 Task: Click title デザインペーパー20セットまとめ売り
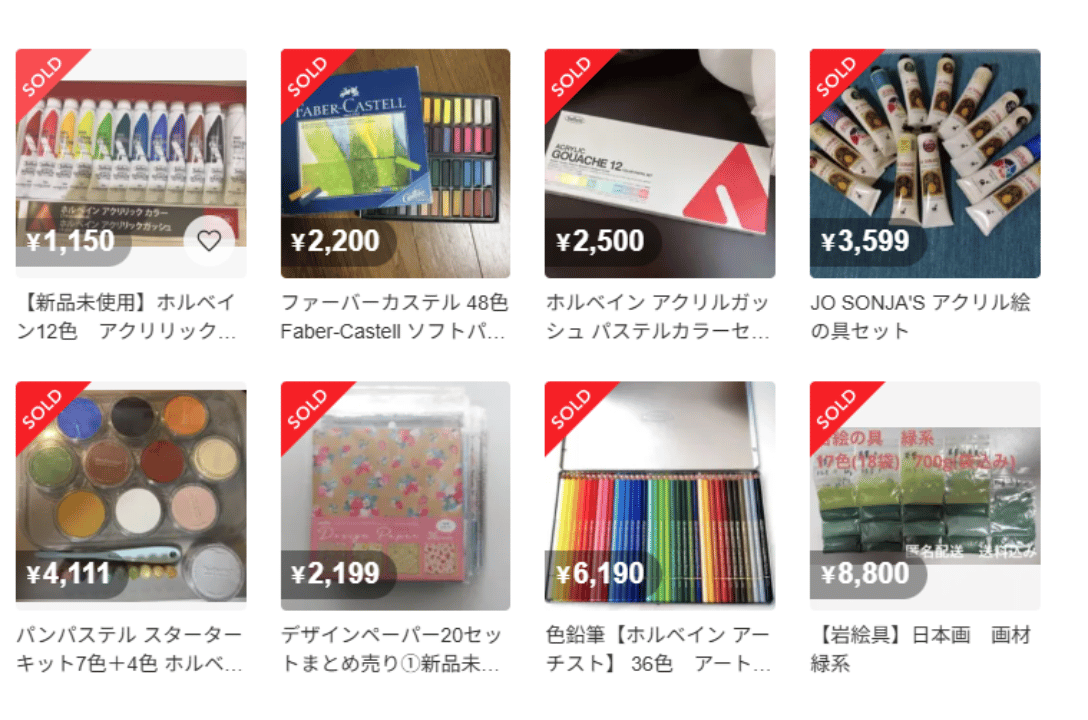tap(391, 649)
